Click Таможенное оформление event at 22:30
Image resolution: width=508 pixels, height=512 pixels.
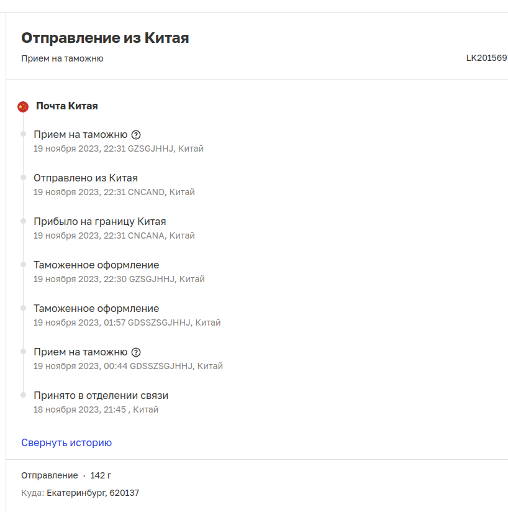coord(96,265)
